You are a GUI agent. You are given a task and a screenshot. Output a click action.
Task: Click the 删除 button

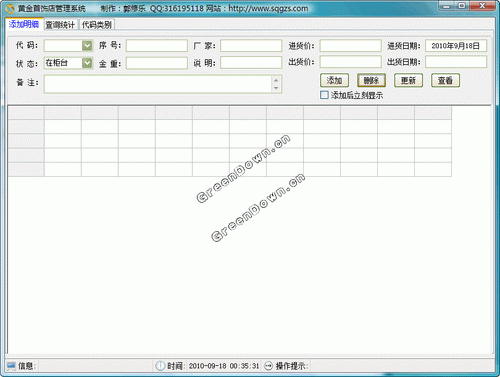point(371,80)
